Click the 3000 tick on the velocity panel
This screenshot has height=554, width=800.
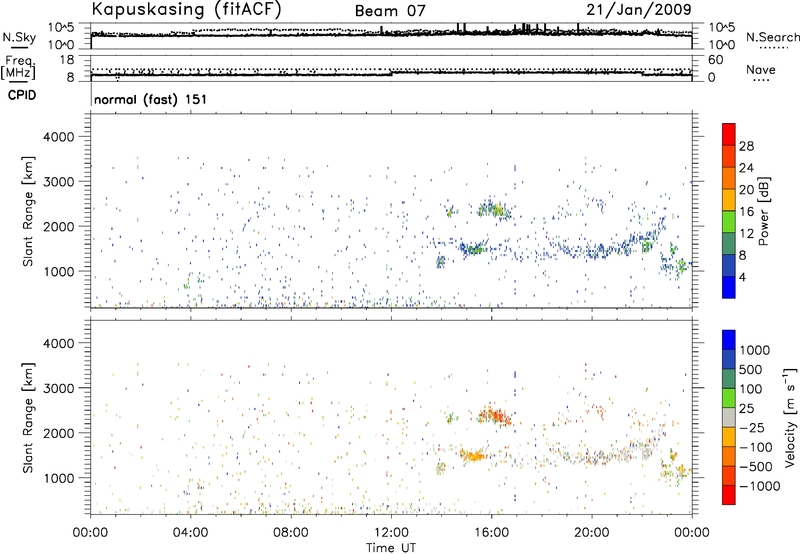(59, 388)
